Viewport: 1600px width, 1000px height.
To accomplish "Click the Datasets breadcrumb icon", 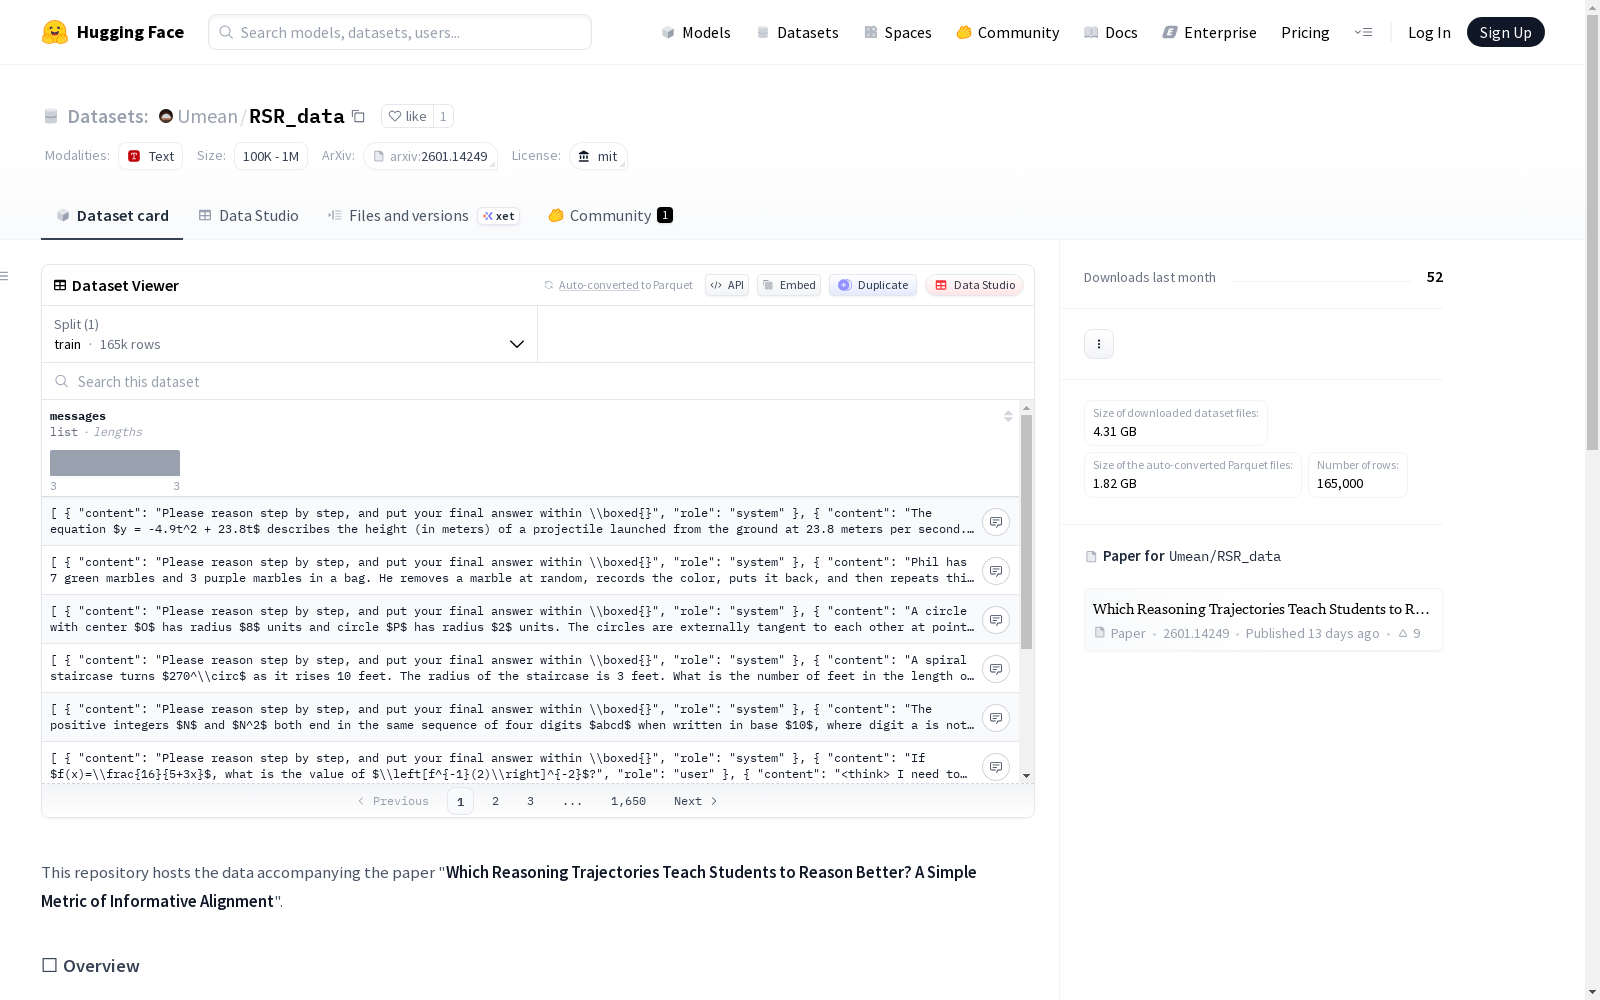I will click(x=51, y=117).
